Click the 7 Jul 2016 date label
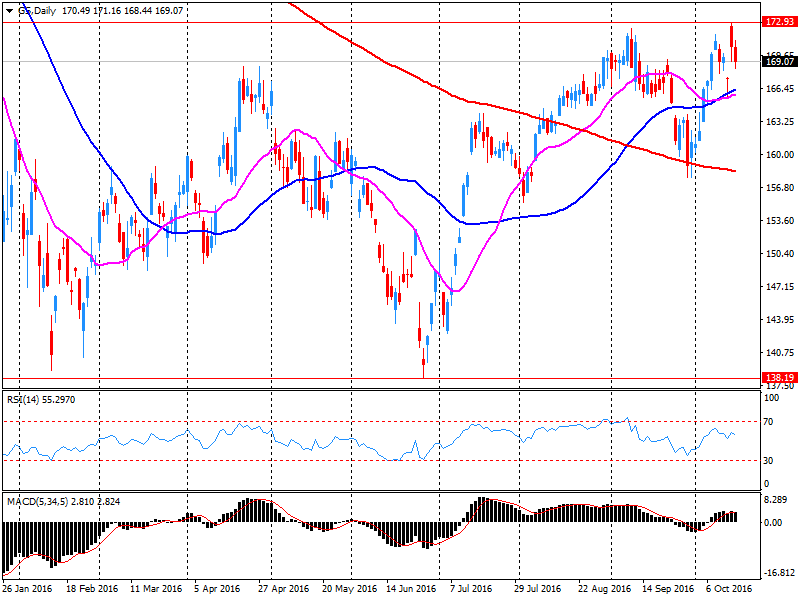Viewport: 800px width, 600px height. point(471,589)
